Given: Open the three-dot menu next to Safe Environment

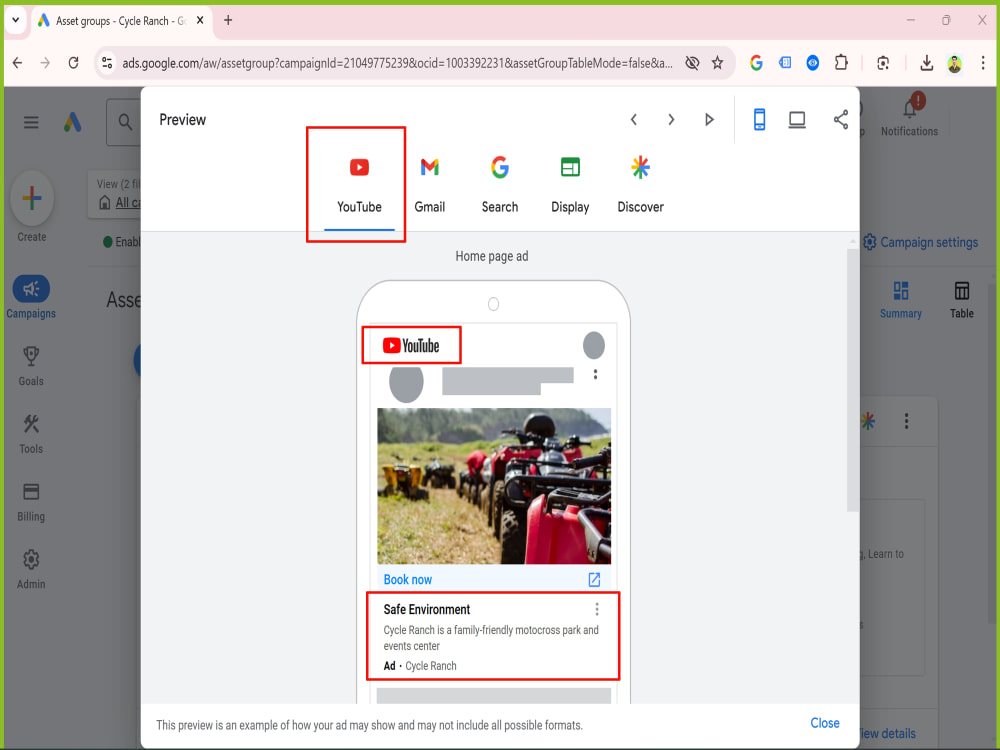Looking at the screenshot, I should point(596,610).
